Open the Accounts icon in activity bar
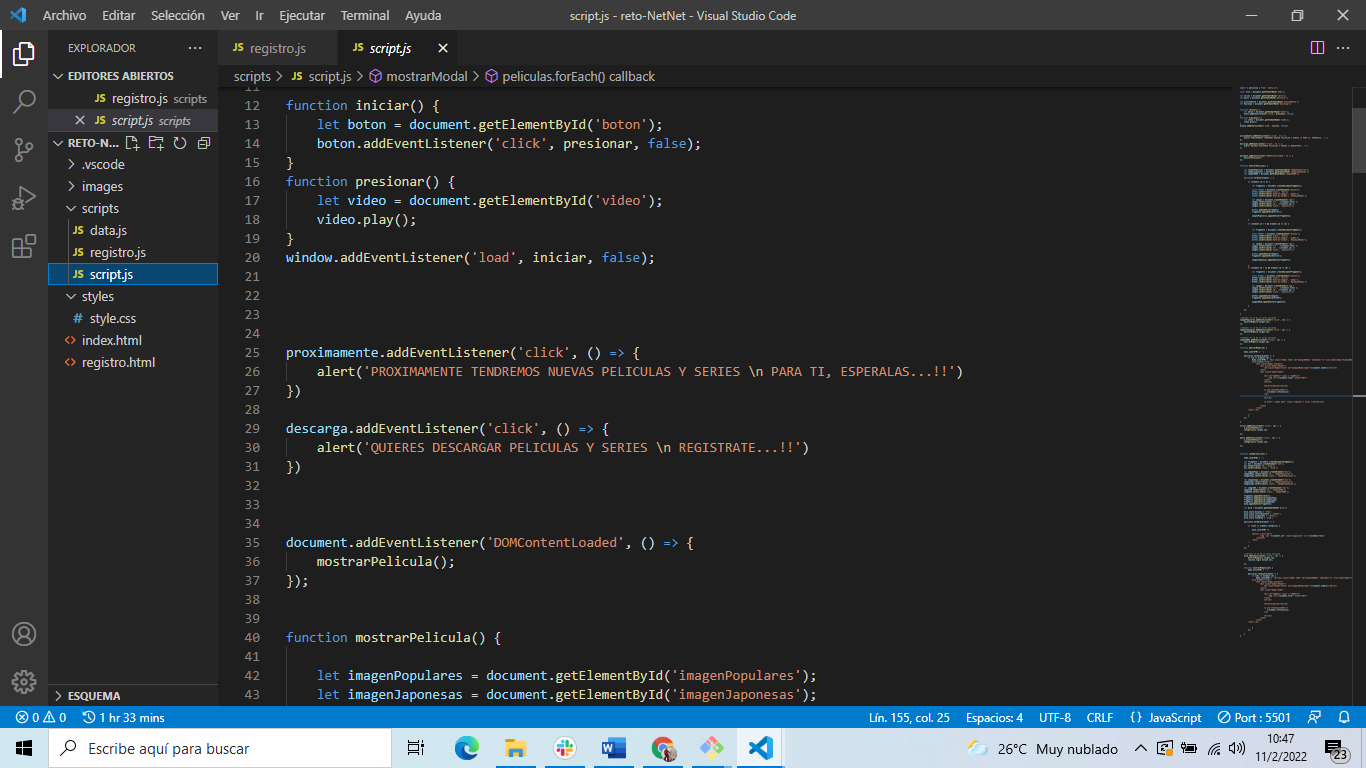Viewport: 1366px width, 768px height. pos(24,634)
